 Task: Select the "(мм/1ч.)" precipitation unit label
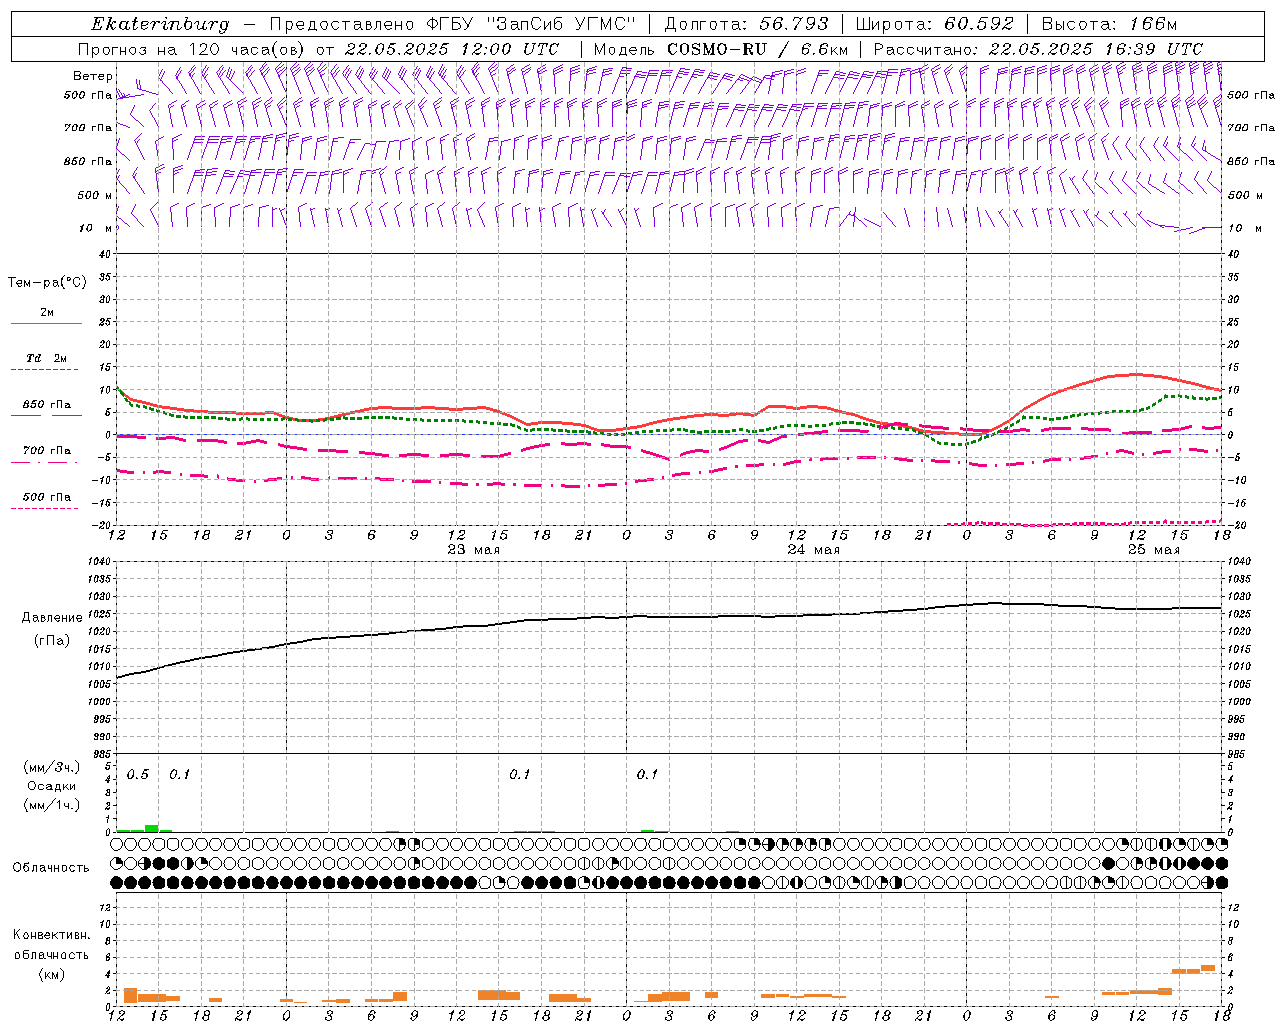tap(52, 805)
